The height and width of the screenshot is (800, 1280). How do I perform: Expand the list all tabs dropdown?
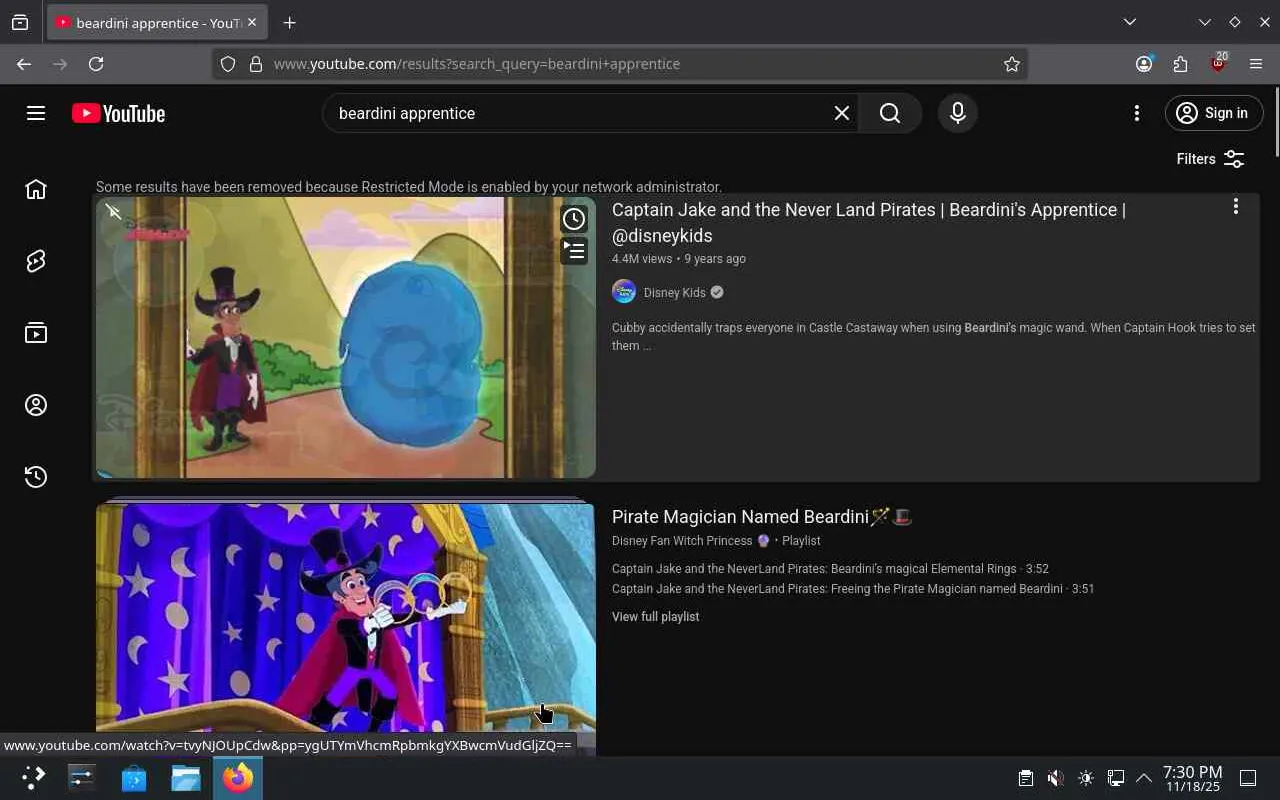point(1130,22)
